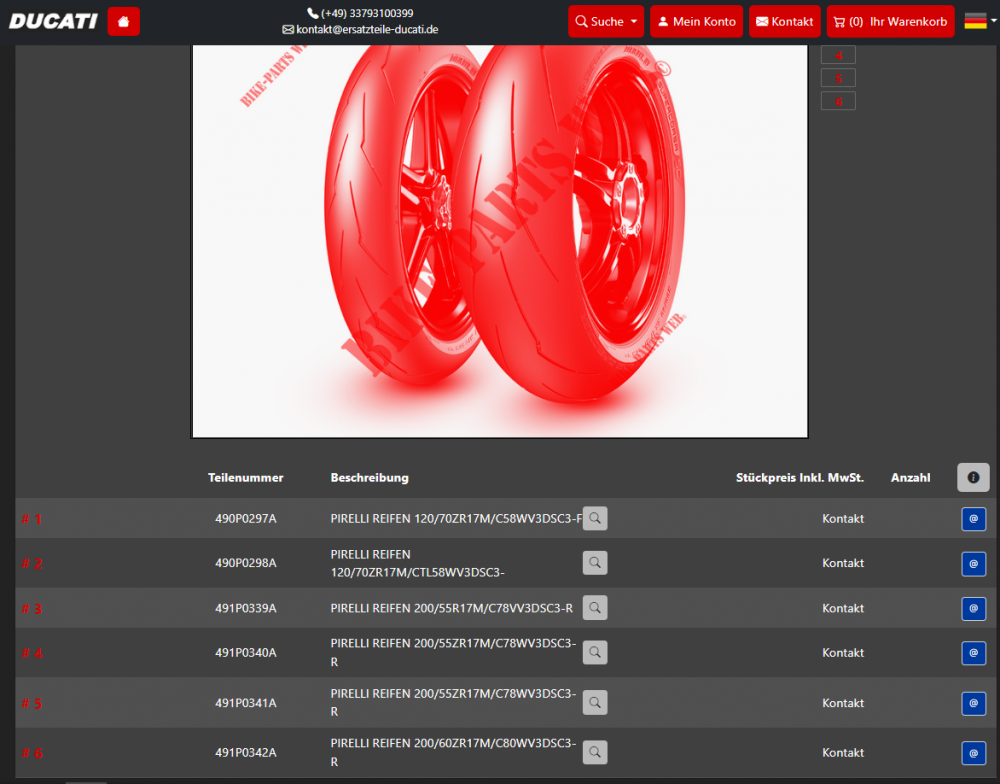Open magnifier for part 490P0298A

click(x=595, y=563)
